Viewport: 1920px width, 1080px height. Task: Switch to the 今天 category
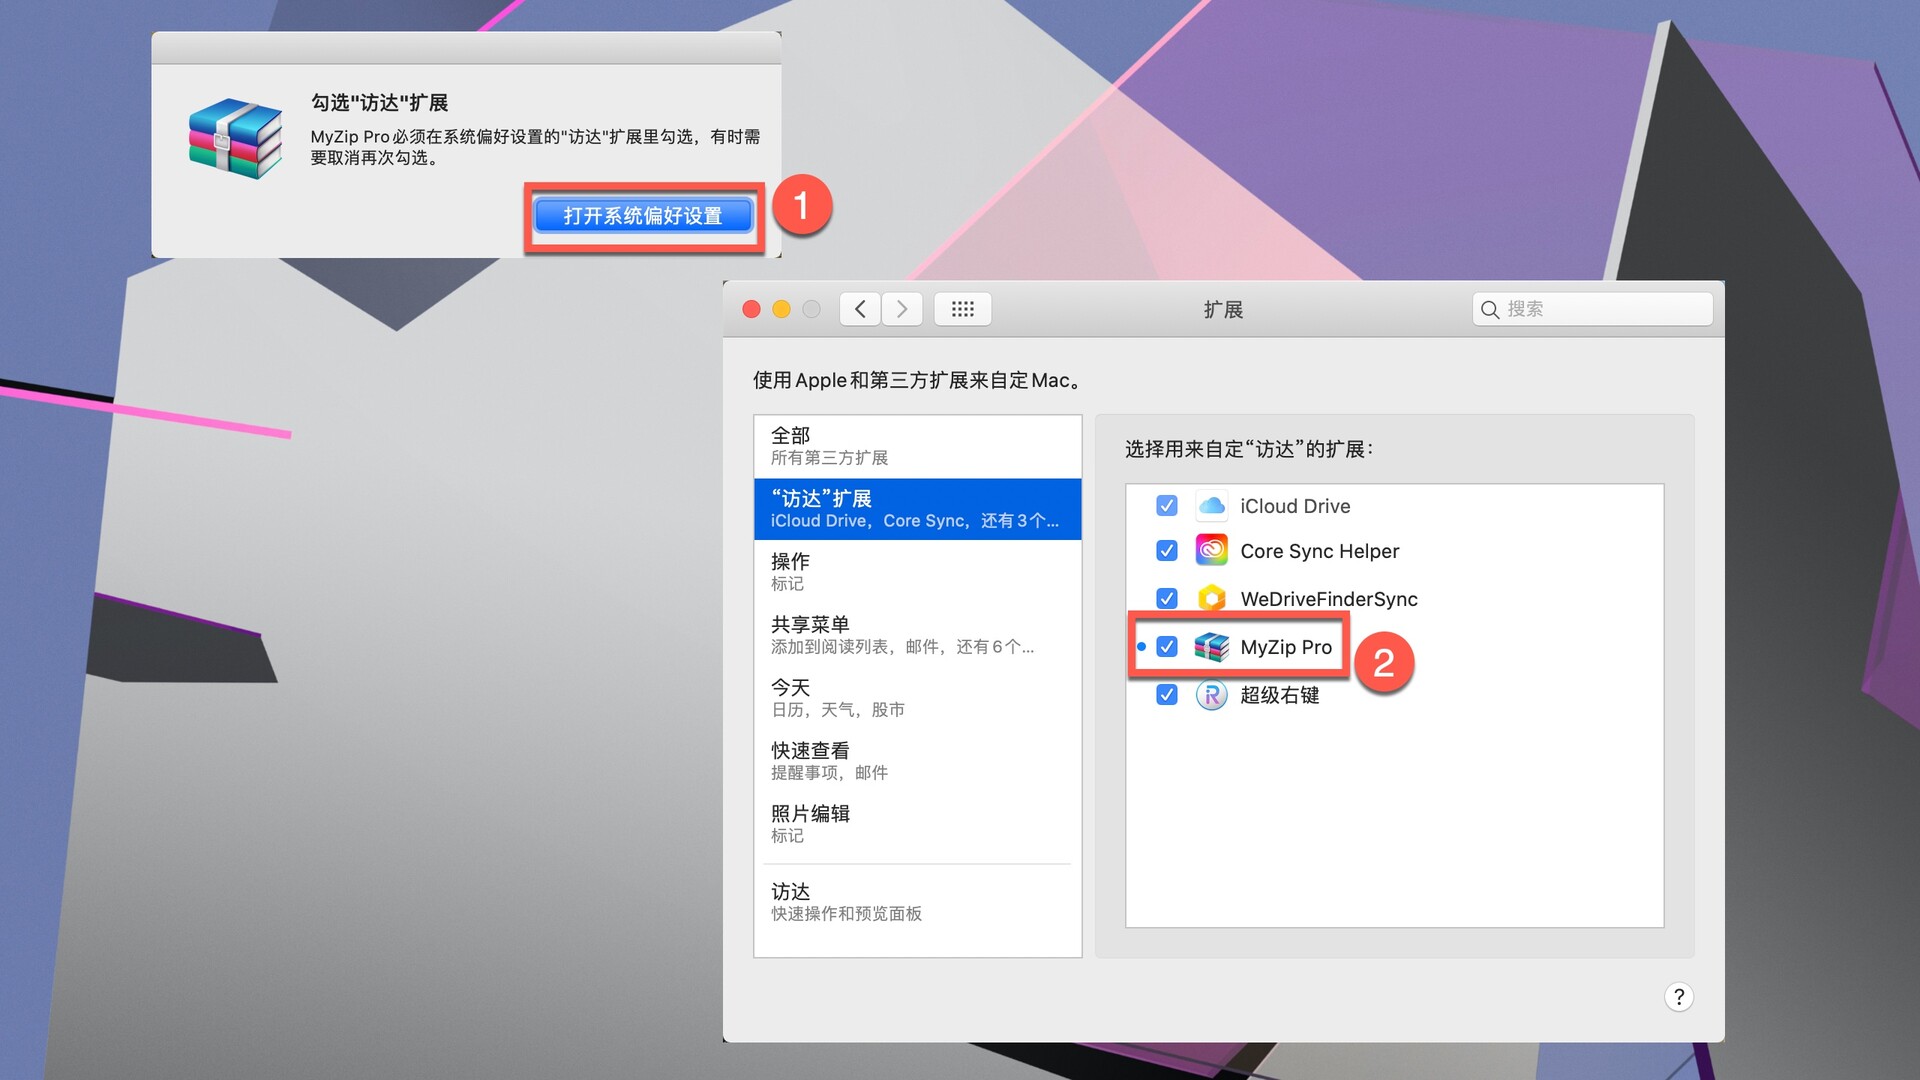point(918,698)
